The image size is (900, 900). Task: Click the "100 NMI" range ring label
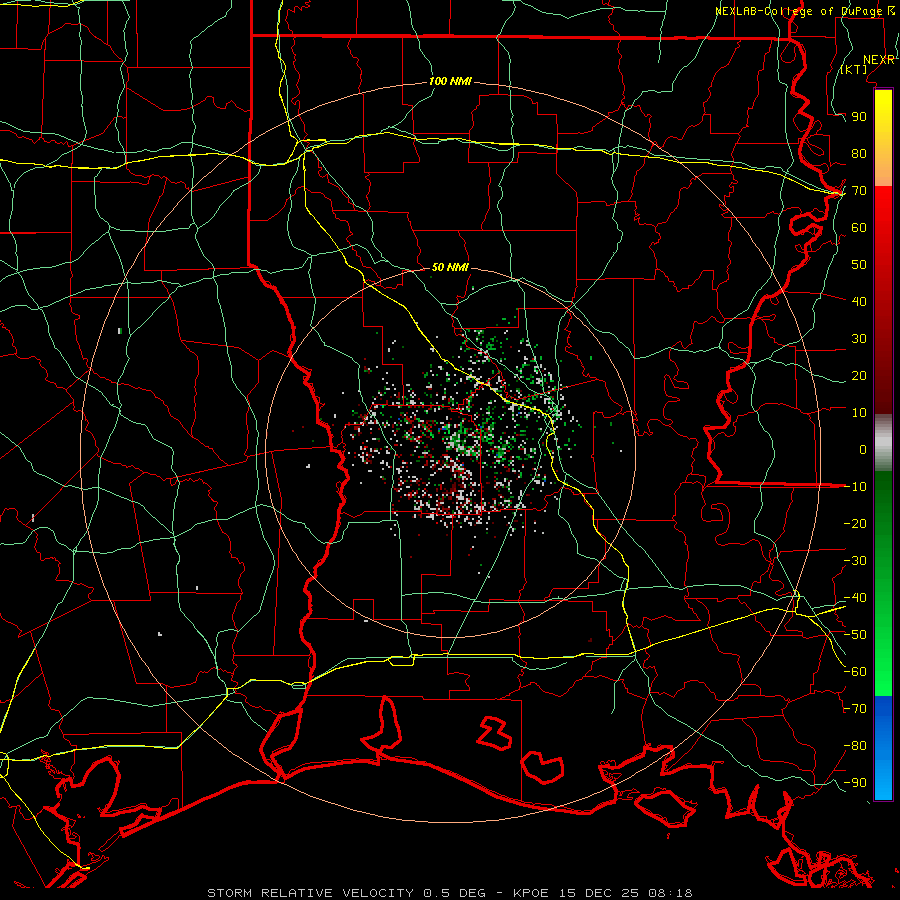pyautogui.click(x=450, y=81)
